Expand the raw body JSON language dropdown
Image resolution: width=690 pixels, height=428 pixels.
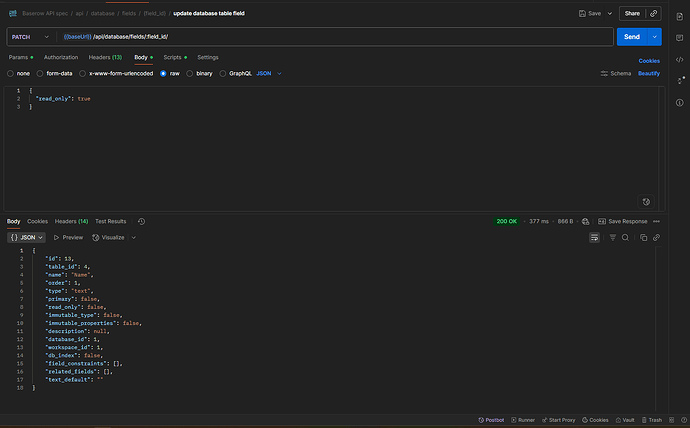tap(270, 73)
